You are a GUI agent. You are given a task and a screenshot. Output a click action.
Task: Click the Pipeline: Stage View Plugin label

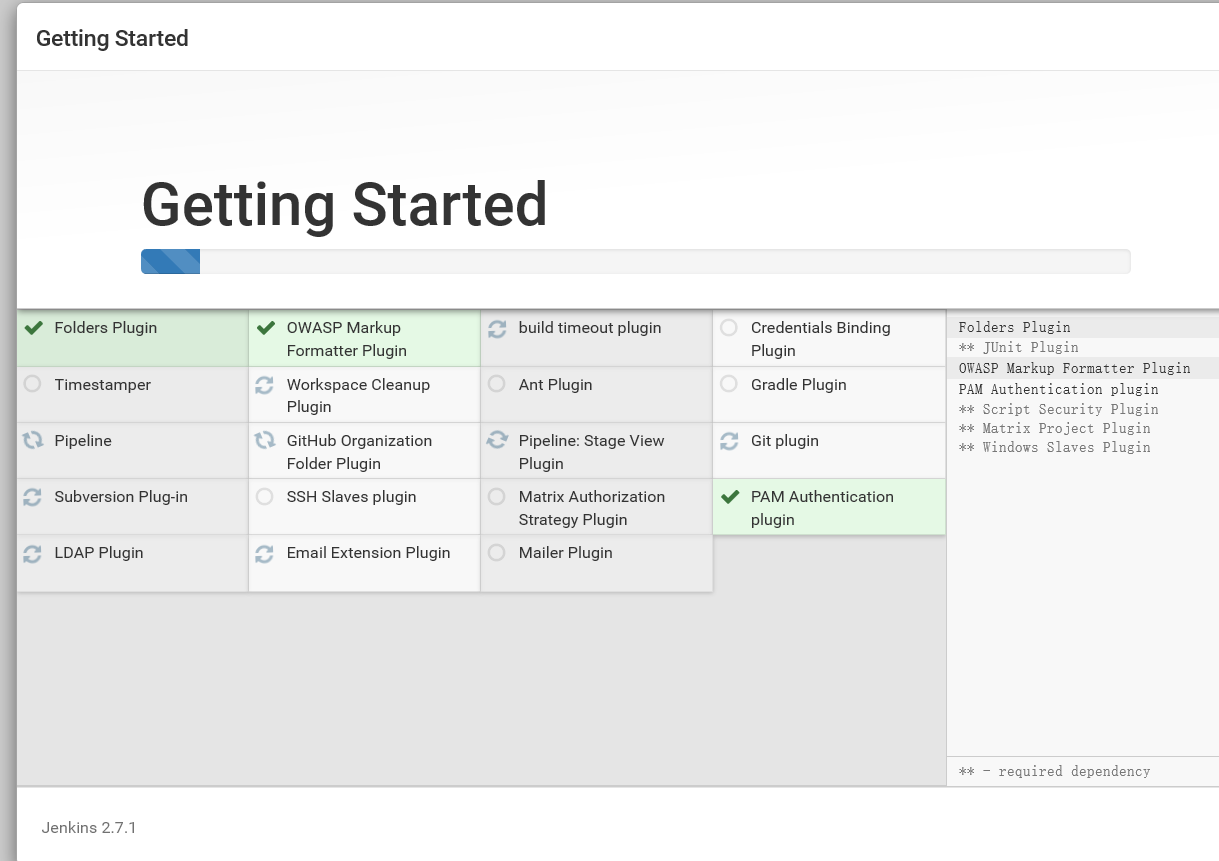tap(591, 451)
